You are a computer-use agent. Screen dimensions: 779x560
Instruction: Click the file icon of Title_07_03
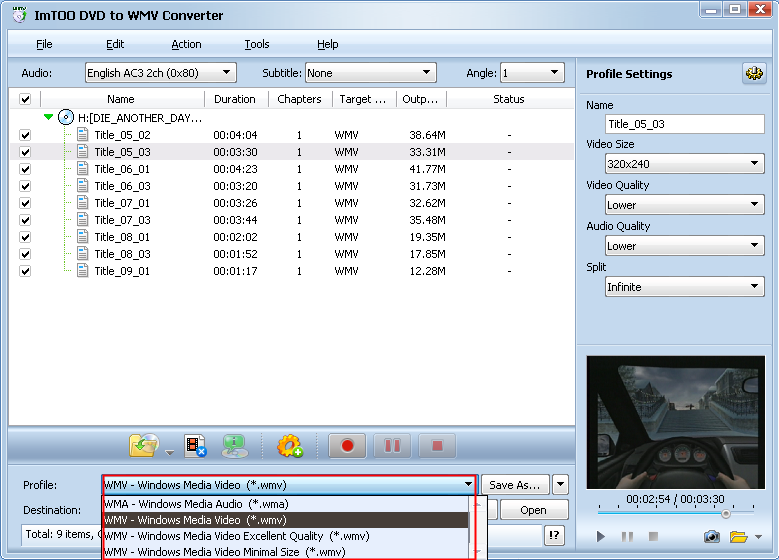(83, 220)
